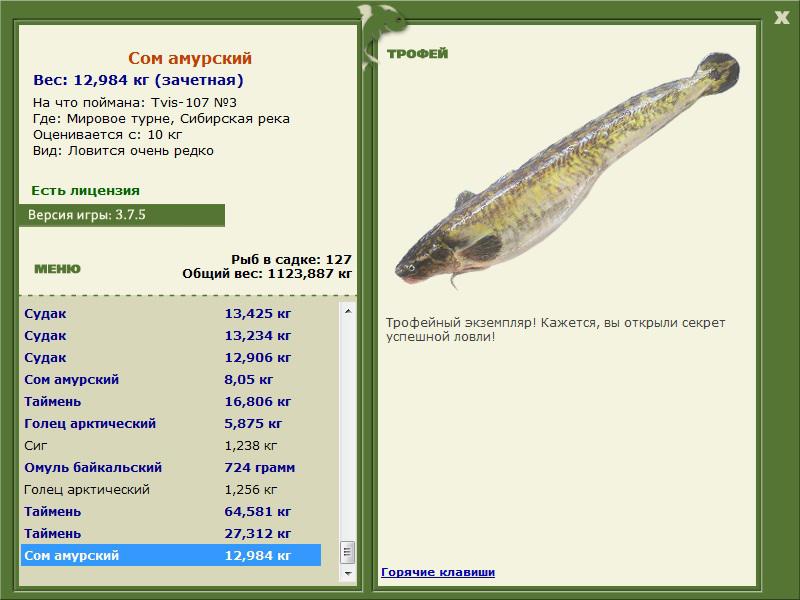Screen dimensions: 800x600
Task: Click the Где: Мировое турне, Сибирская река line
Action: pyautogui.click(x=161, y=119)
